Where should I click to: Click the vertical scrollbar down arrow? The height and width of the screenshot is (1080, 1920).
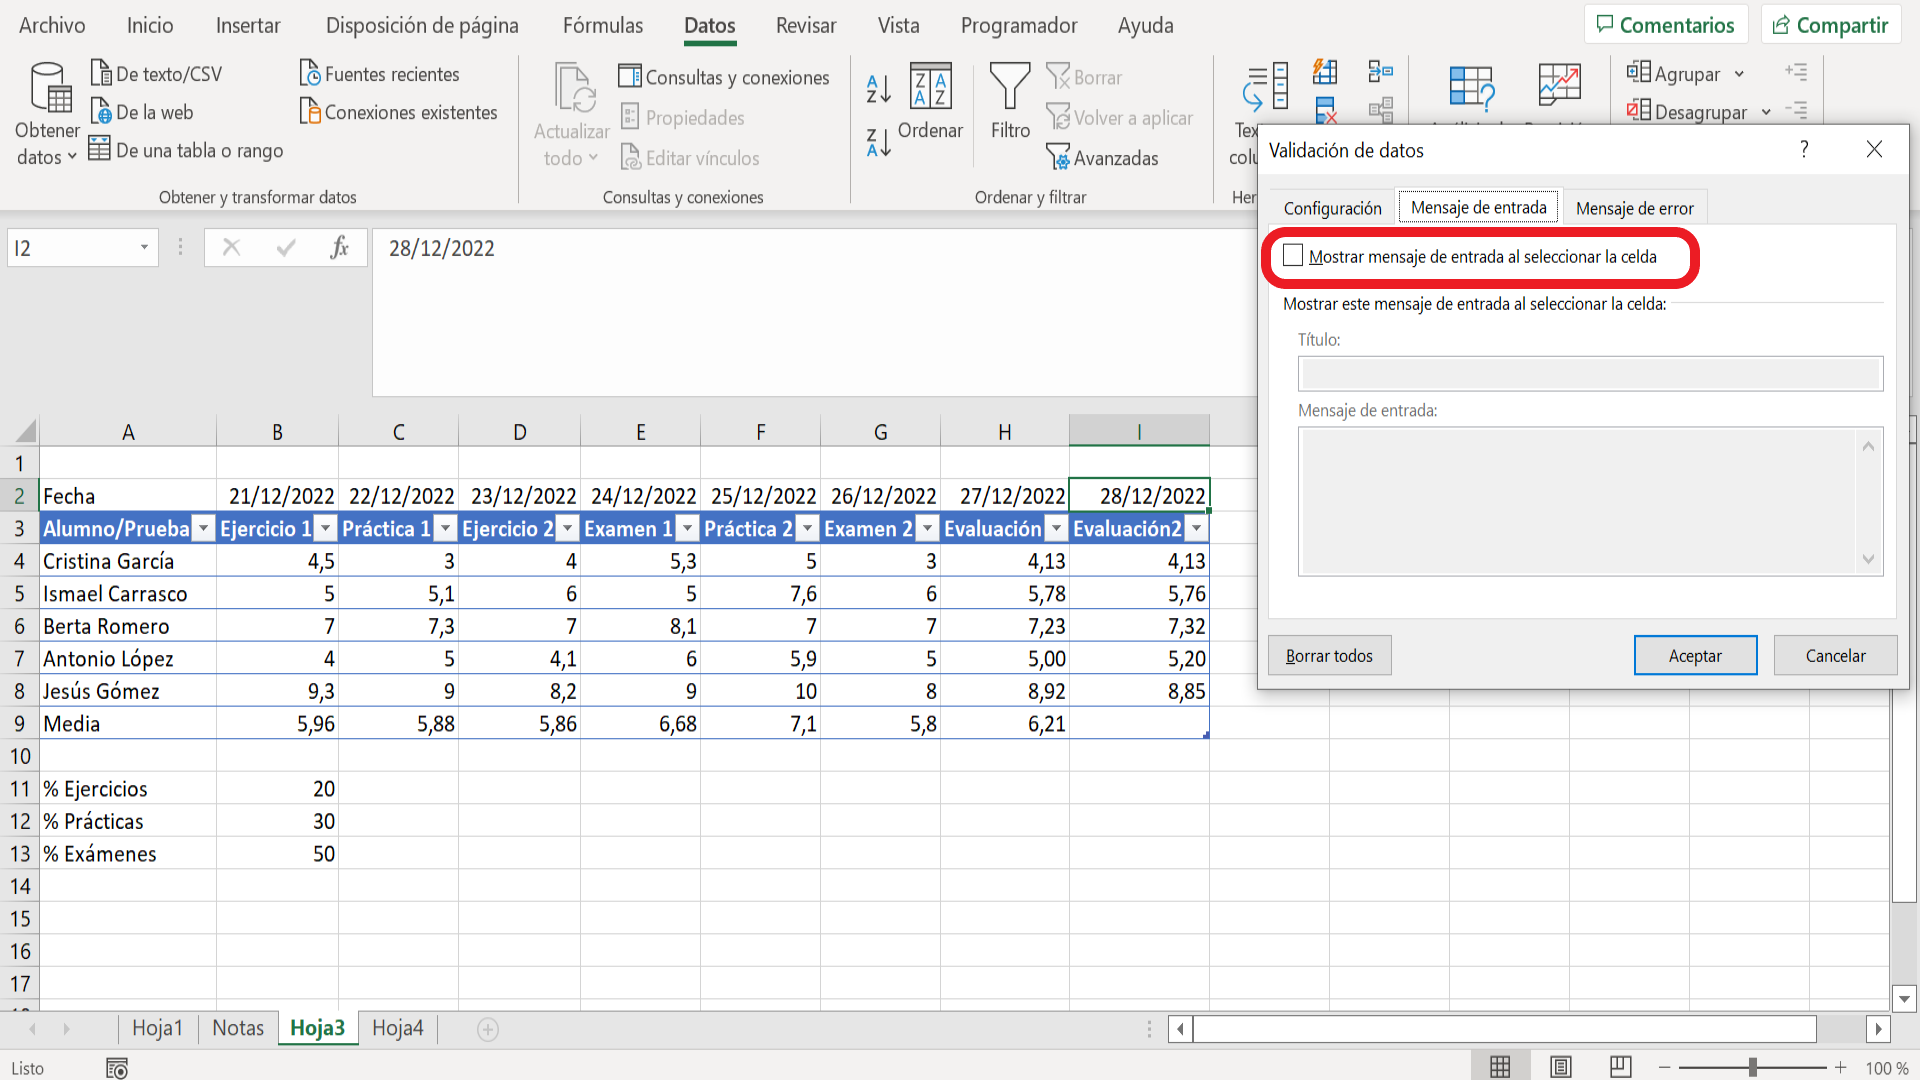[1904, 998]
